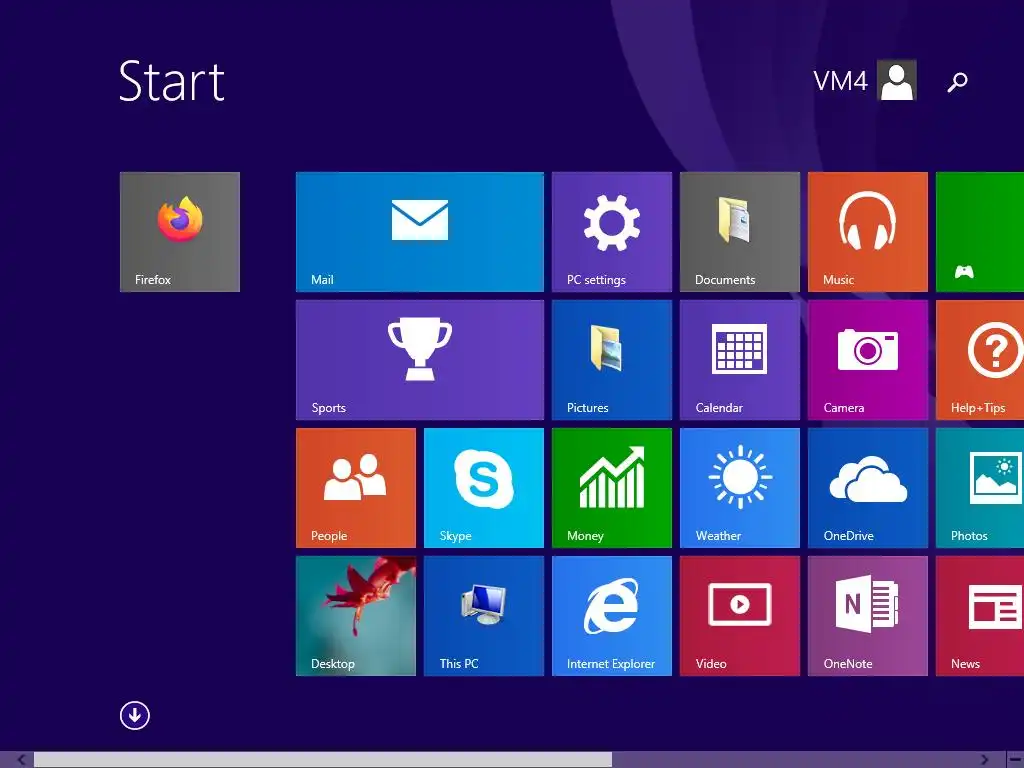
Task: Show all apps with down arrow button
Action: click(135, 715)
